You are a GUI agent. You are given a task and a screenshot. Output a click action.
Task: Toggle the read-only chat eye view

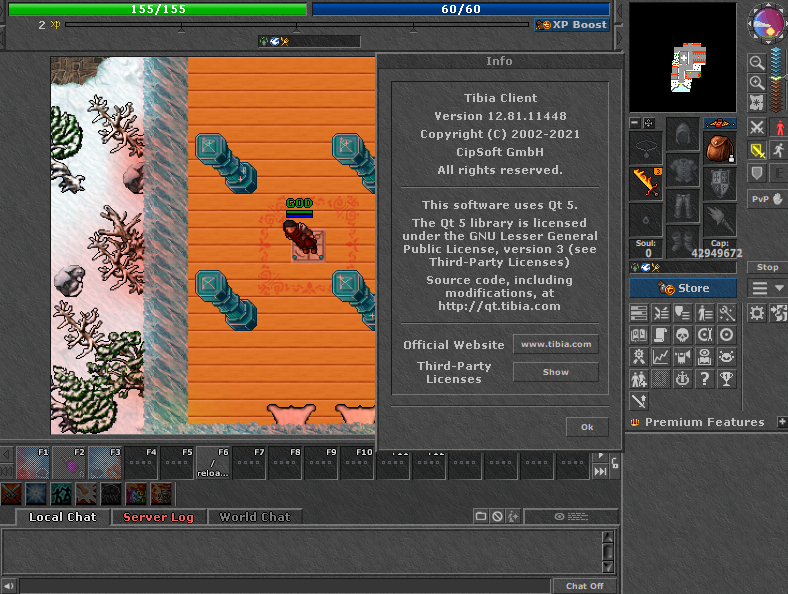[x=571, y=517]
